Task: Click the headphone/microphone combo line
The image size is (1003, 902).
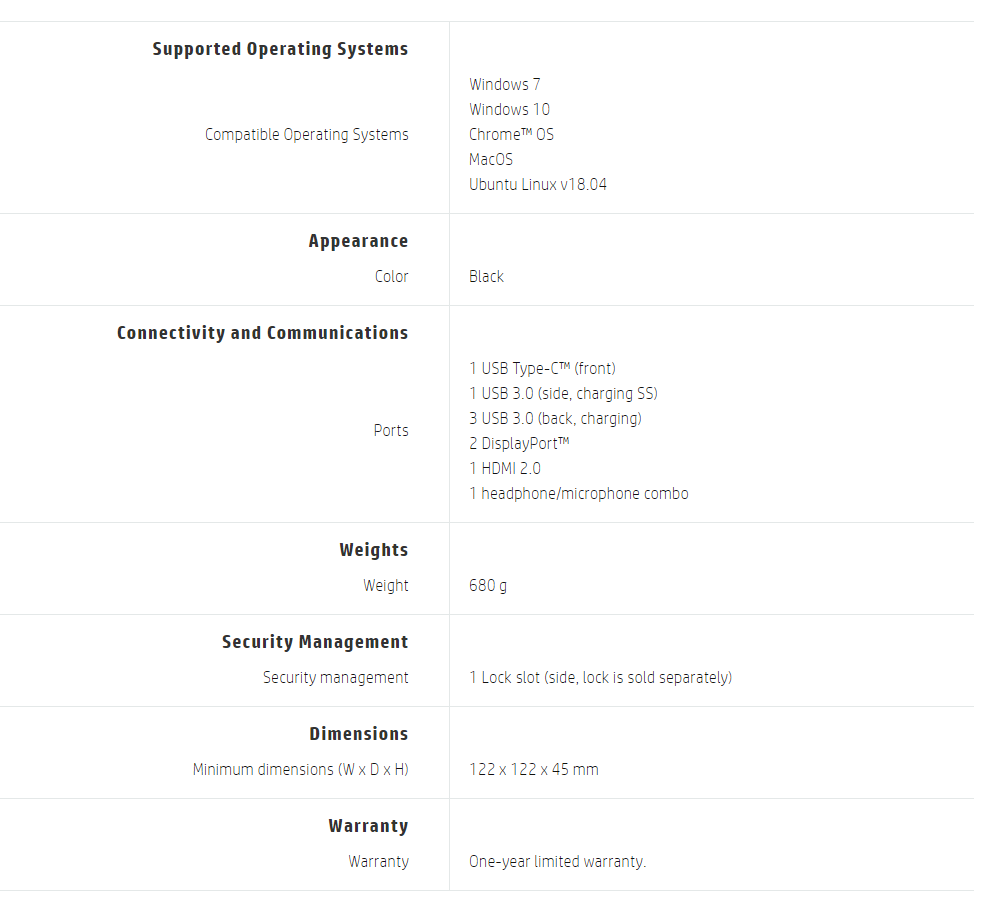Action: (578, 493)
